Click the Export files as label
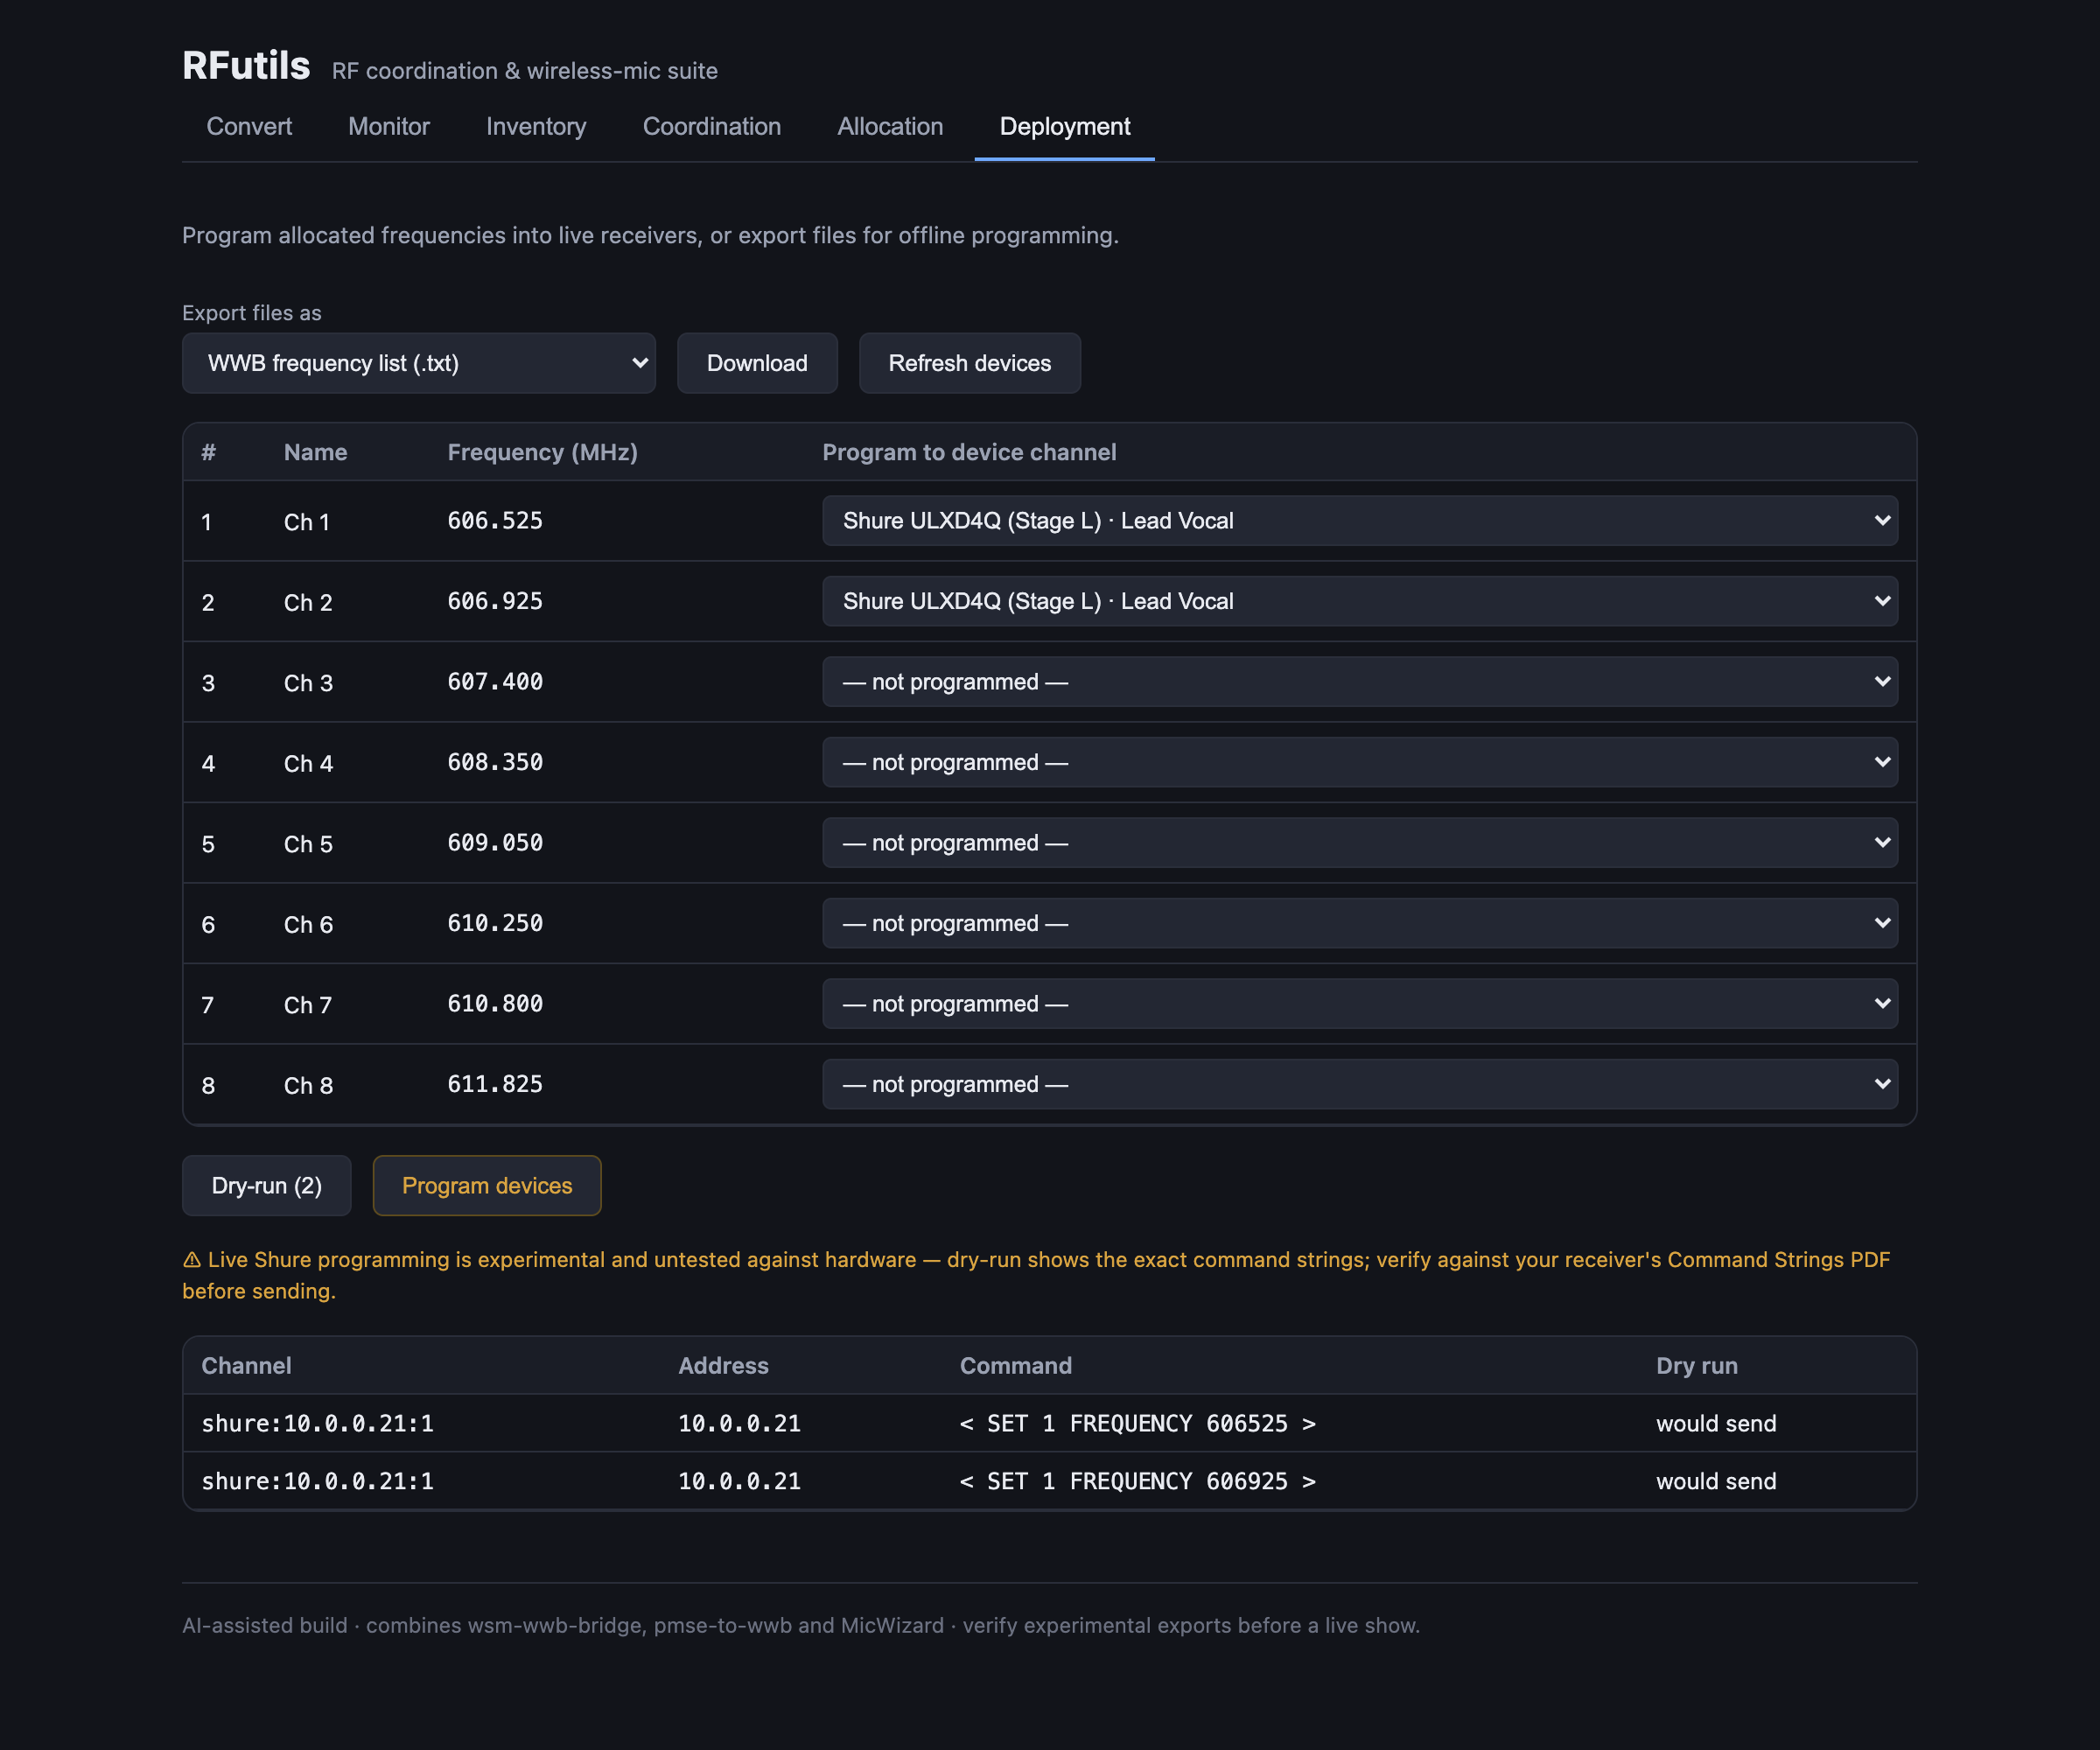This screenshot has width=2100, height=1750. tap(251, 313)
